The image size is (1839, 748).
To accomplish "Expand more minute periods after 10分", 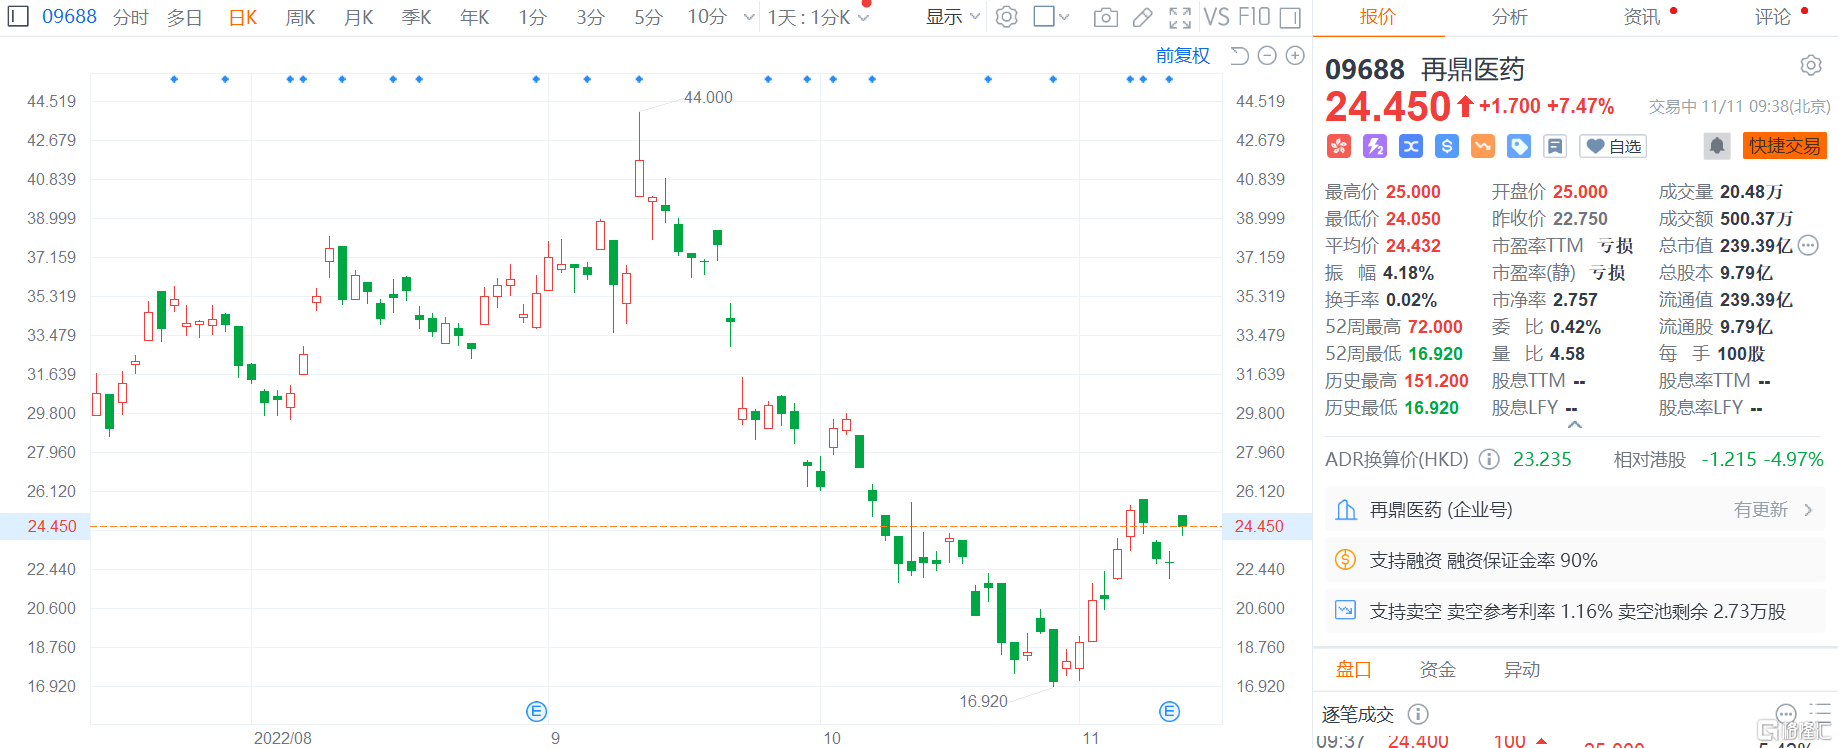I will coord(750,17).
